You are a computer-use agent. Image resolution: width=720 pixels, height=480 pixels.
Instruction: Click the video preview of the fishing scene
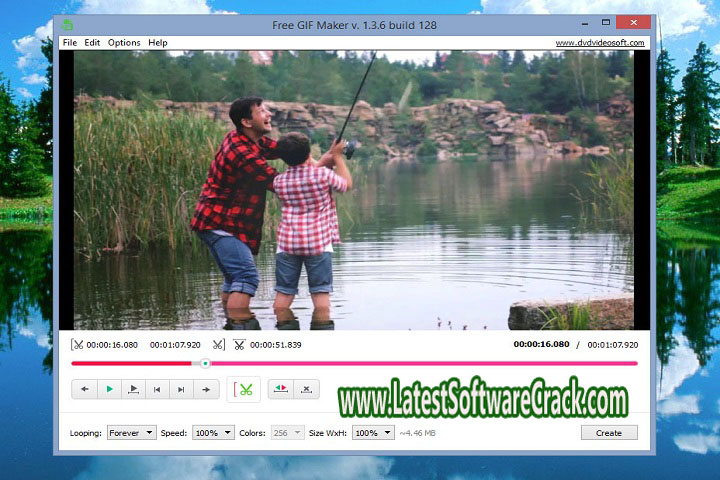(353, 190)
